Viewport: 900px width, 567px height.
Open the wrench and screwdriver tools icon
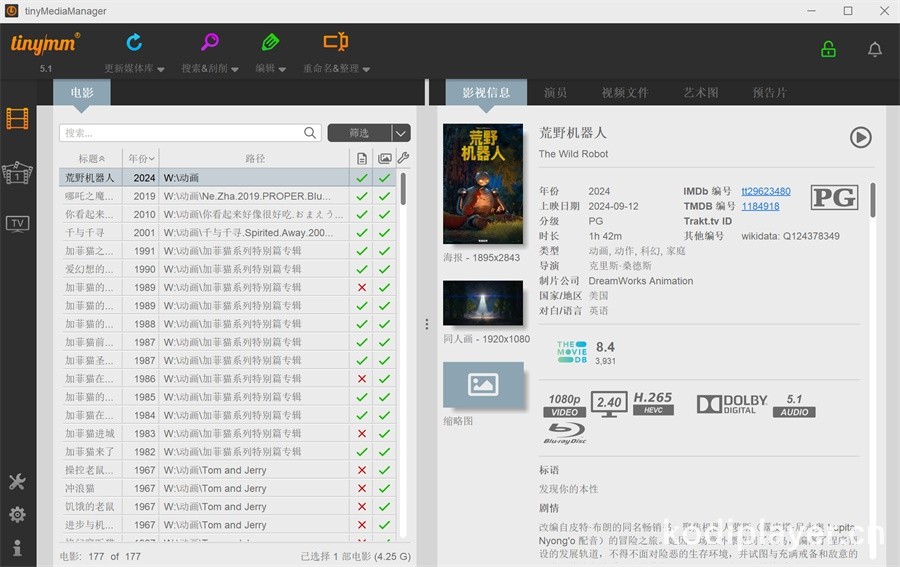(17, 482)
